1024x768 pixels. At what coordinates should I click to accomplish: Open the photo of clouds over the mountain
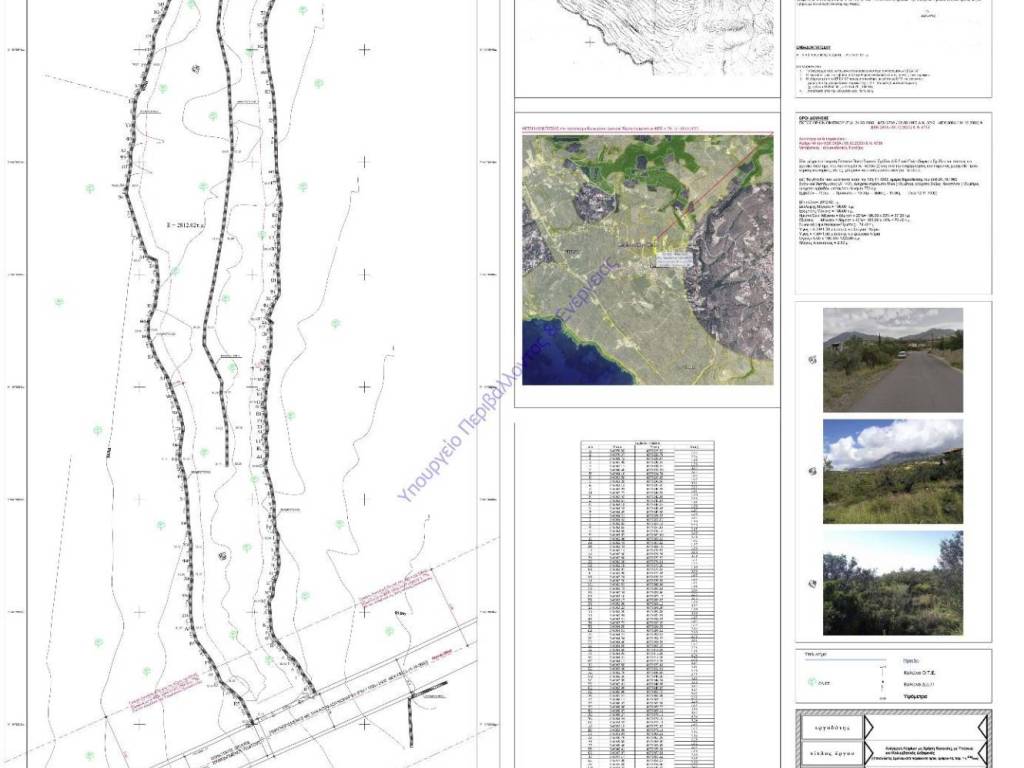892,471
